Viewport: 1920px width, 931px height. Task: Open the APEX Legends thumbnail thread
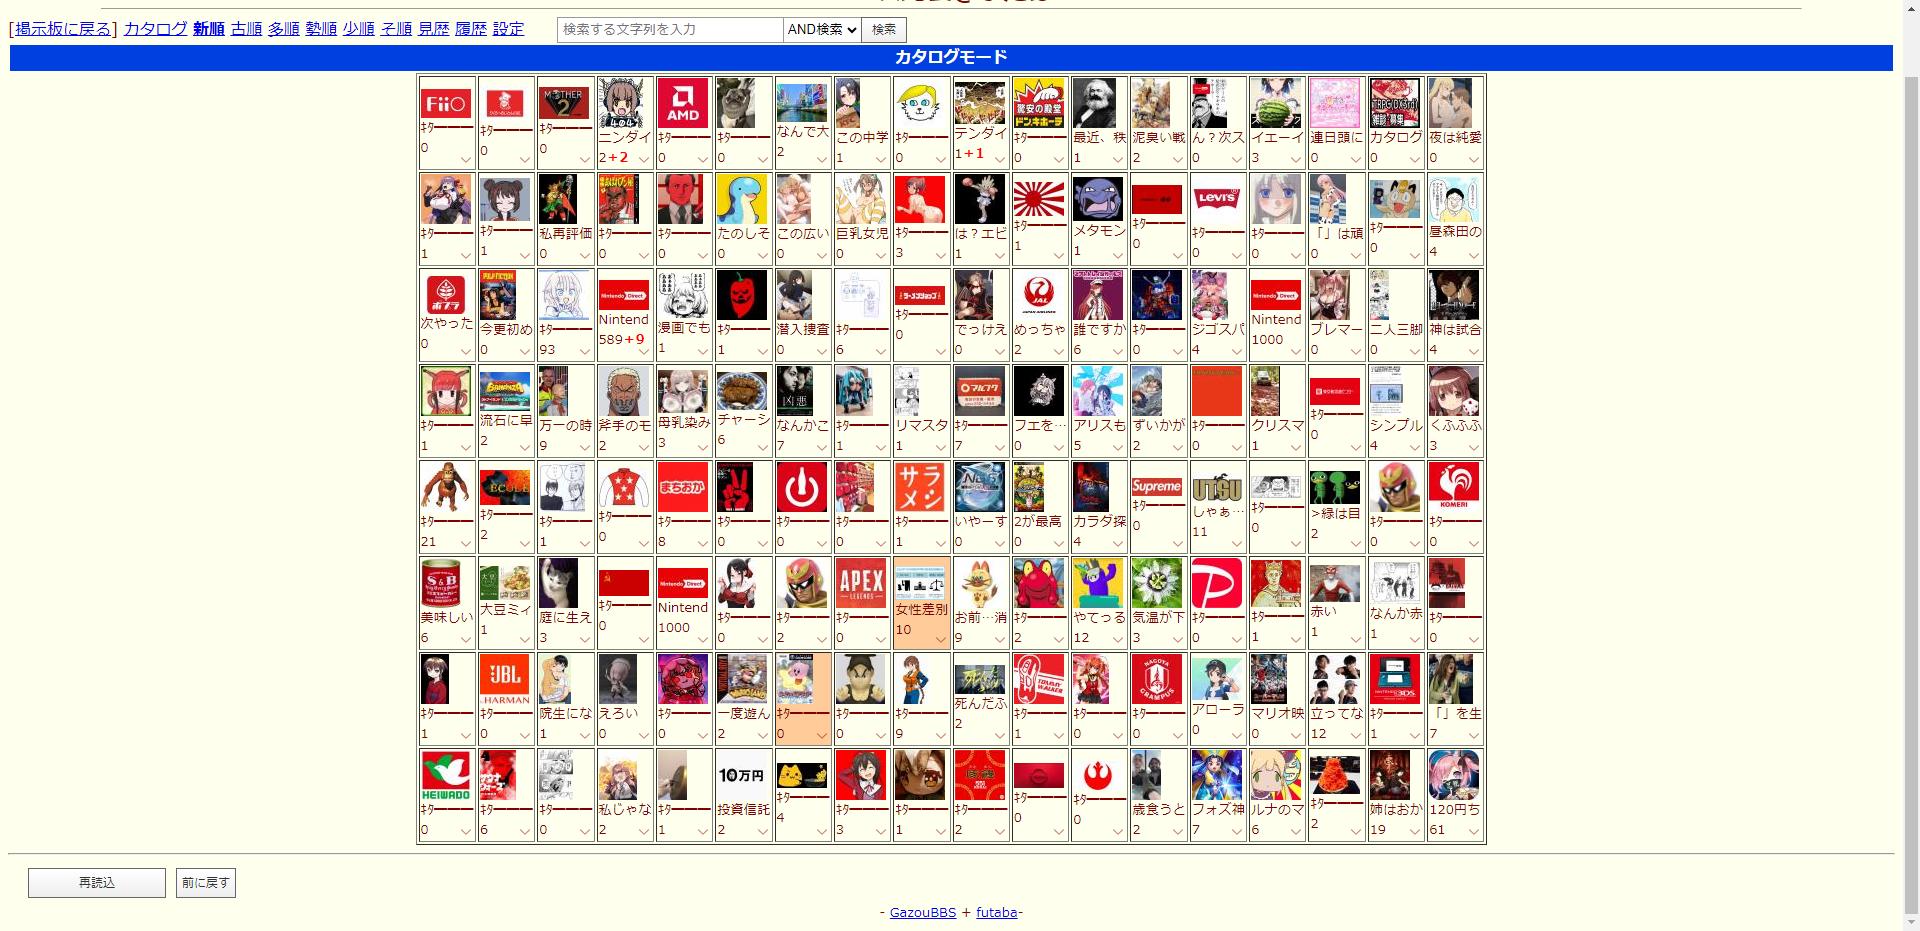click(x=861, y=582)
